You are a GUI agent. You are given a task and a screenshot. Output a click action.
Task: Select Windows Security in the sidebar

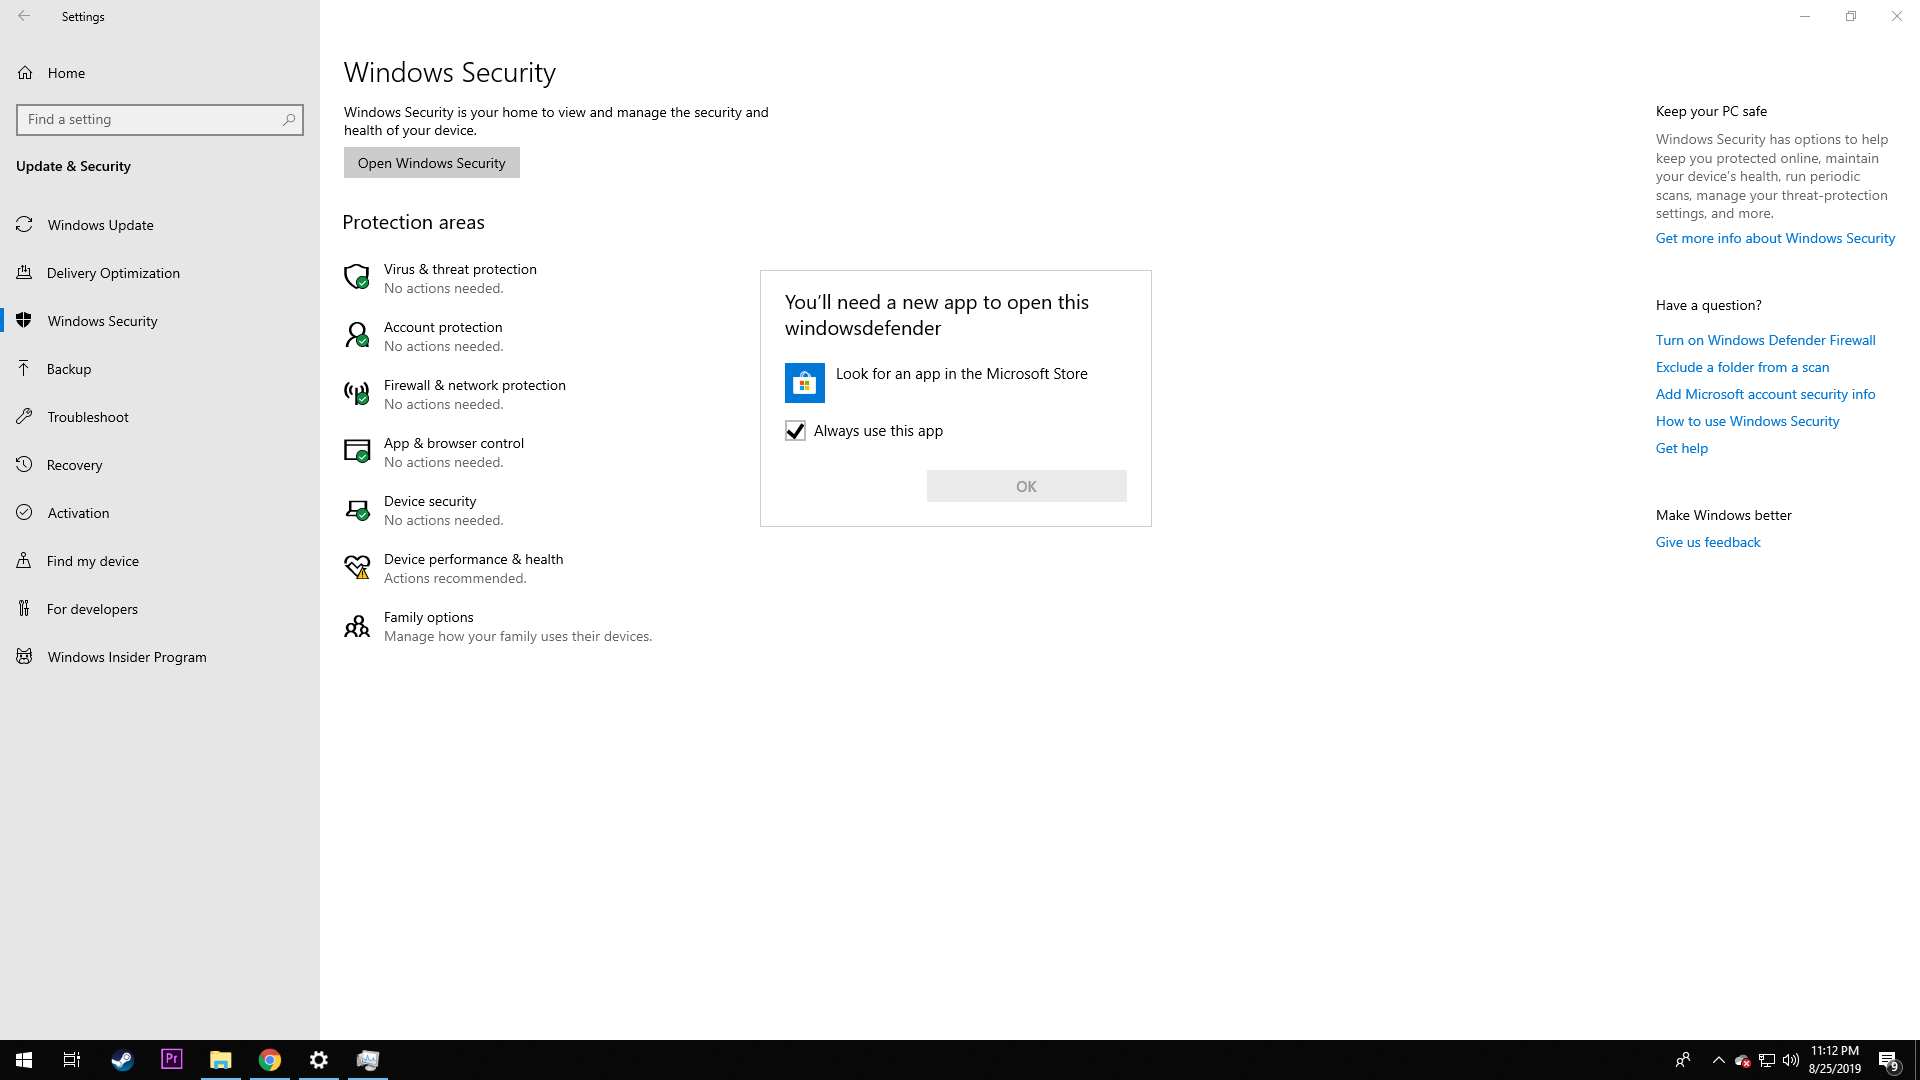(158, 319)
